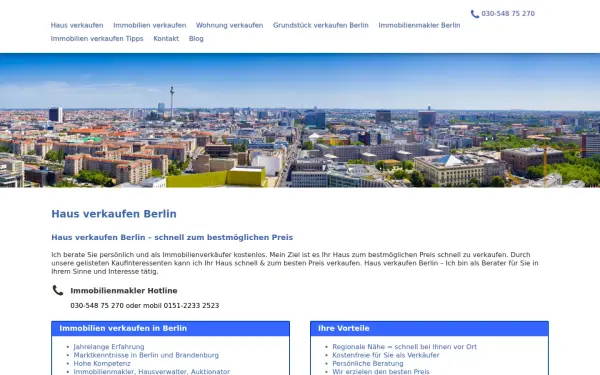Click the intro paragraph starting Ich berate Sie
Screen dimensions: 600x375
tap(295, 263)
